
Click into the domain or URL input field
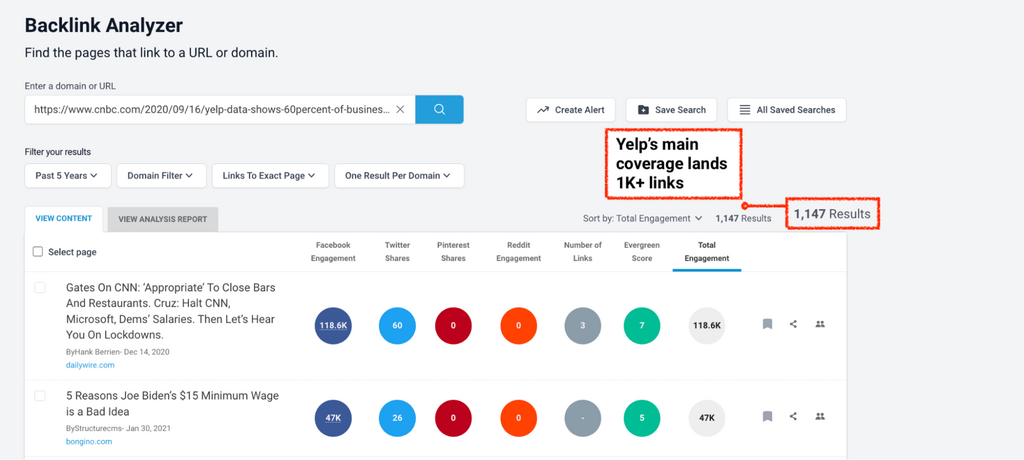click(x=210, y=110)
